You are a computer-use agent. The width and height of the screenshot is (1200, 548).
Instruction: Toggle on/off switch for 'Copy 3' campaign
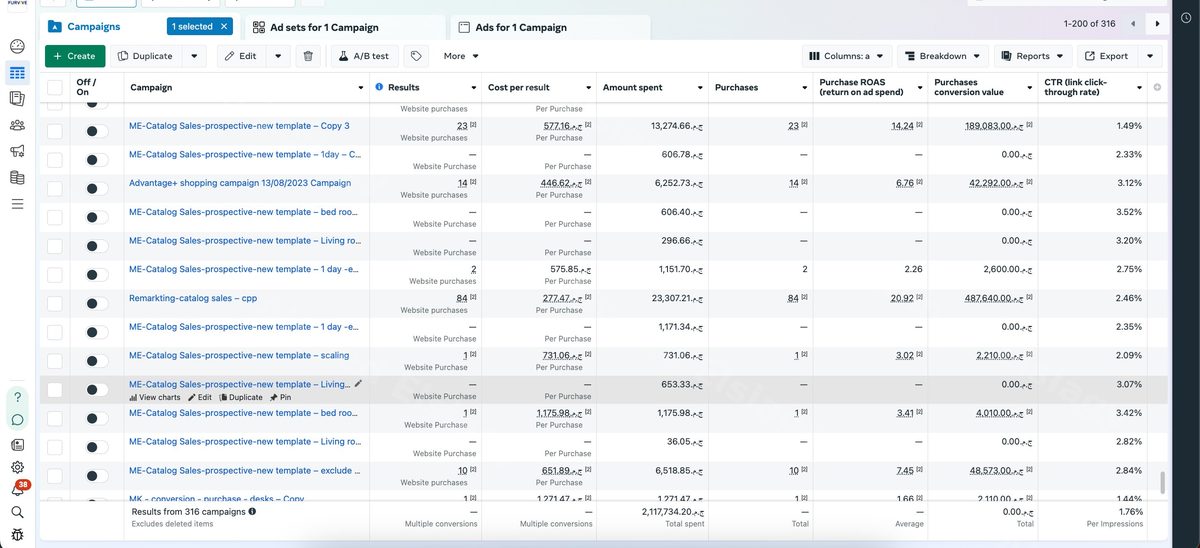coord(97,131)
